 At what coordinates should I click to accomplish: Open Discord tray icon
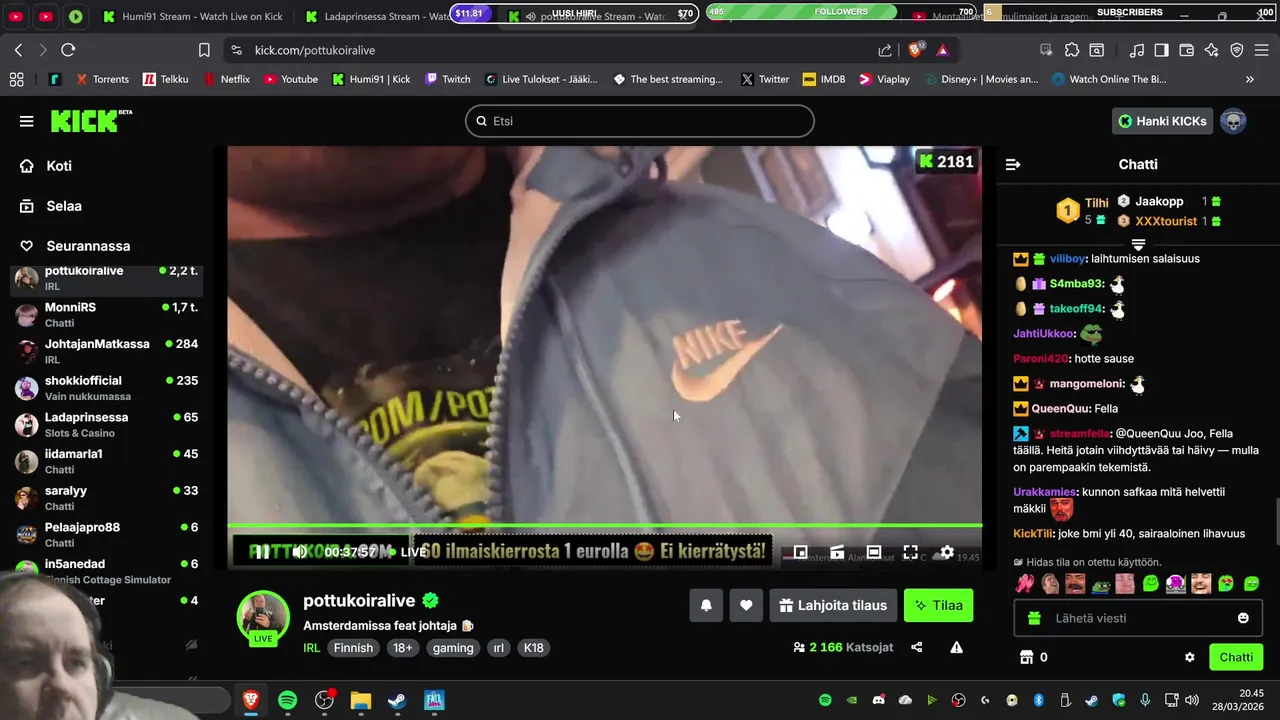click(878, 700)
